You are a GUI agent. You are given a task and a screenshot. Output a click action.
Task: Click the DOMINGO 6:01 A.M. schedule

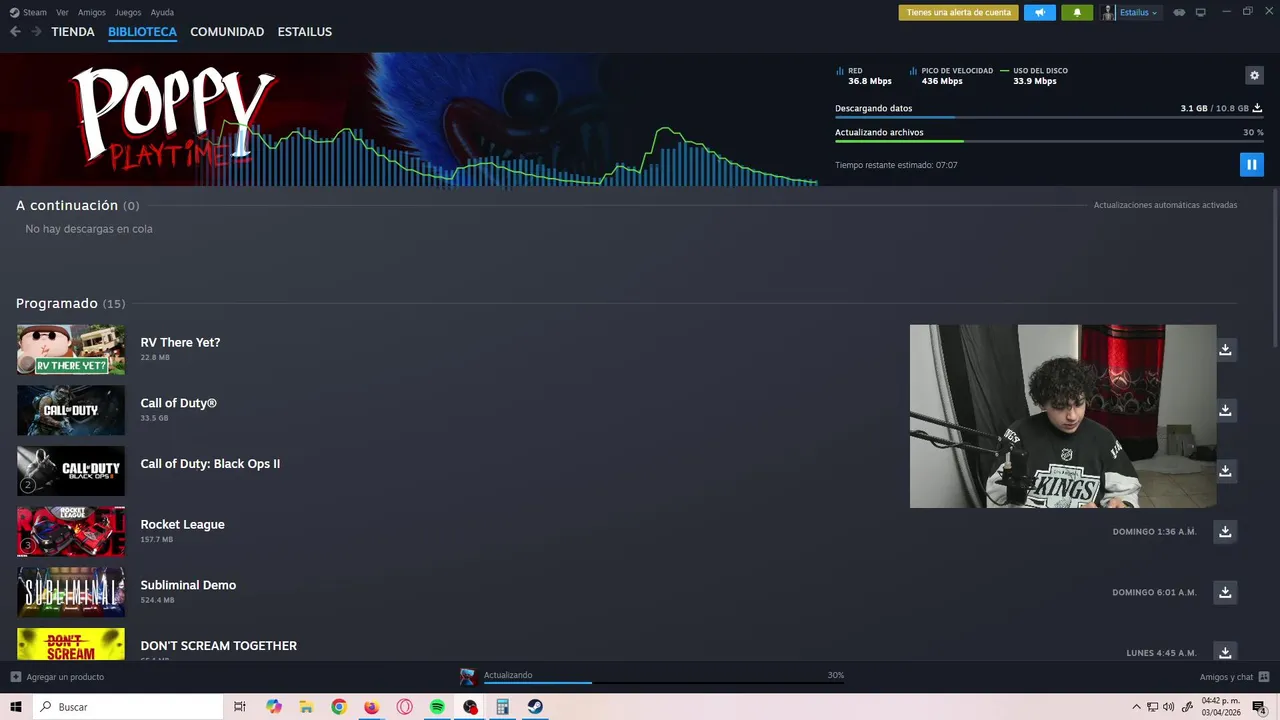coord(1154,593)
